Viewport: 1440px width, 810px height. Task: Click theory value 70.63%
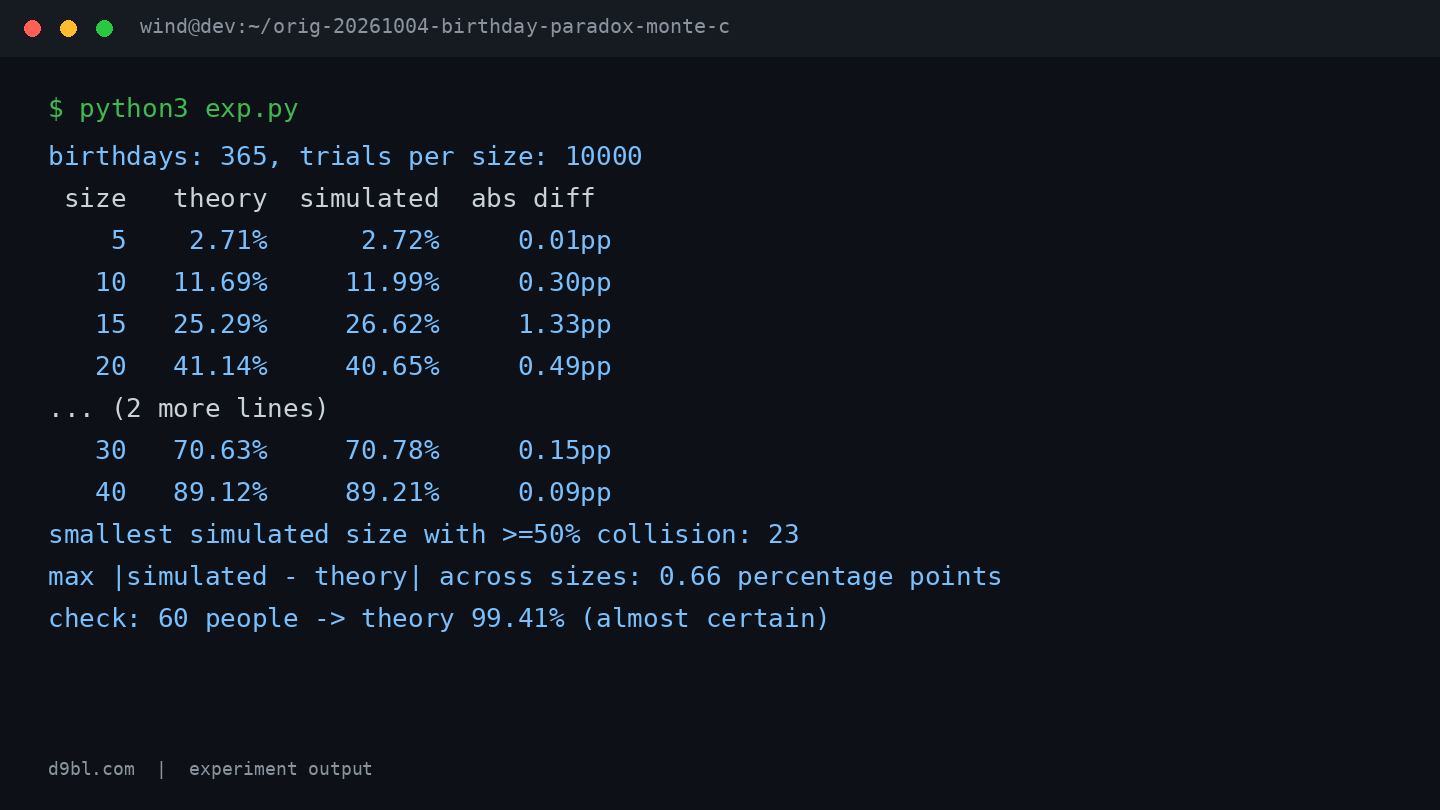220,451
